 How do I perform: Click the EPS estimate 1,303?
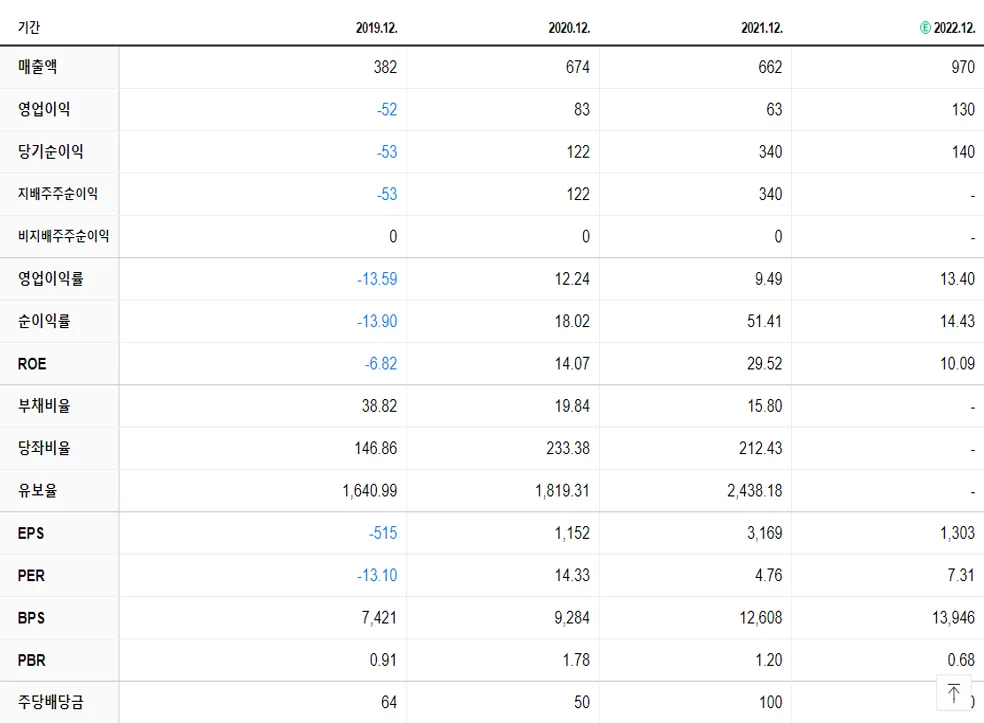(x=957, y=533)
